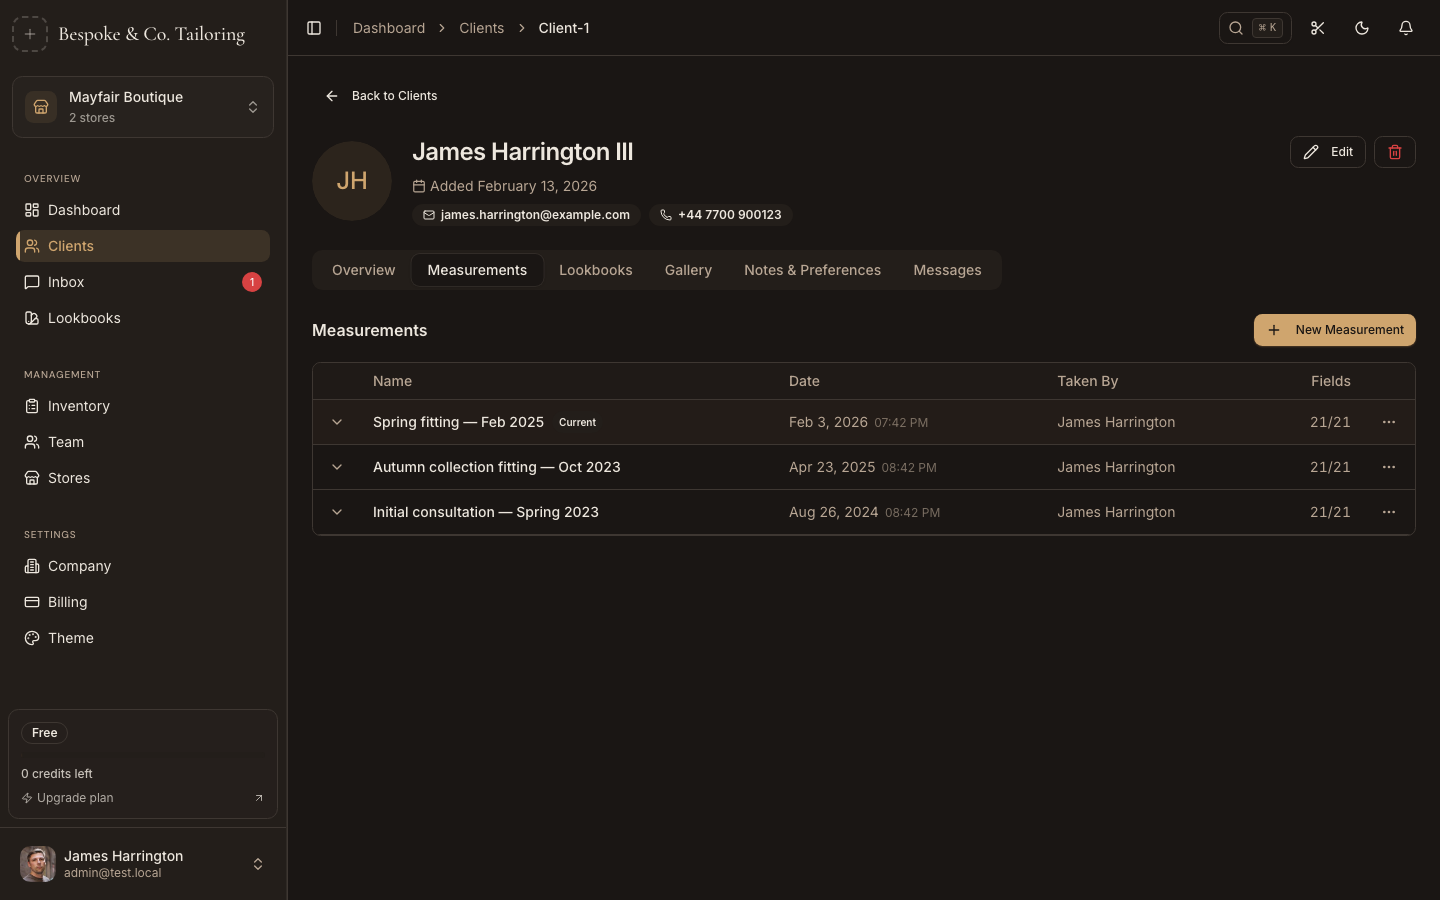Open actions menu for Initial consultation row
This screenshot has height=900, width=1440.
(x=1388, y=512)
